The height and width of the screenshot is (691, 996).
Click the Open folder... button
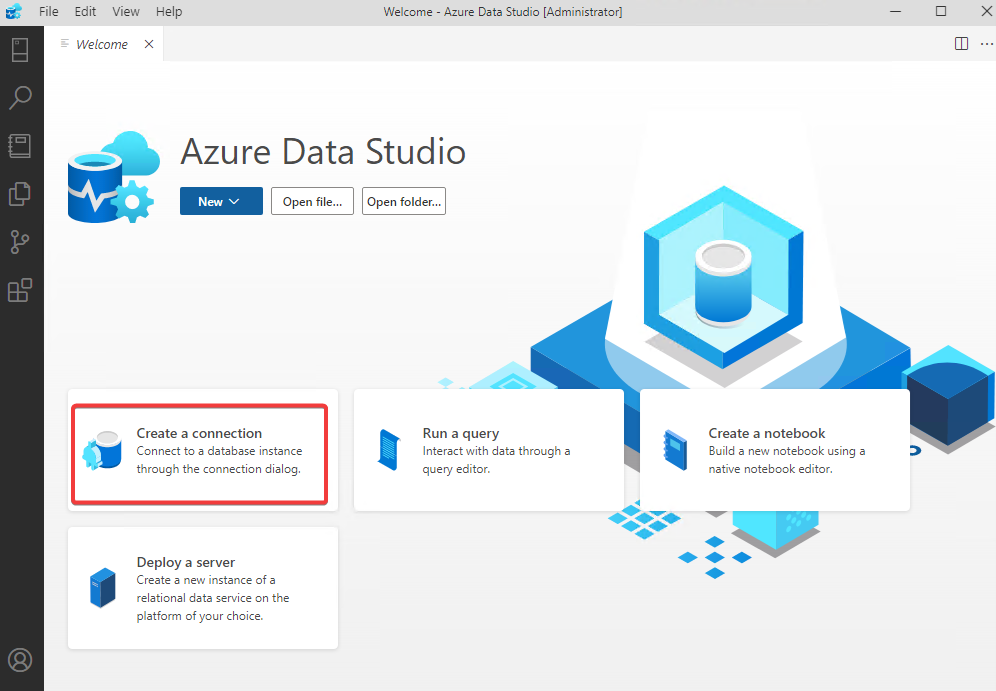tap(403, 201)
